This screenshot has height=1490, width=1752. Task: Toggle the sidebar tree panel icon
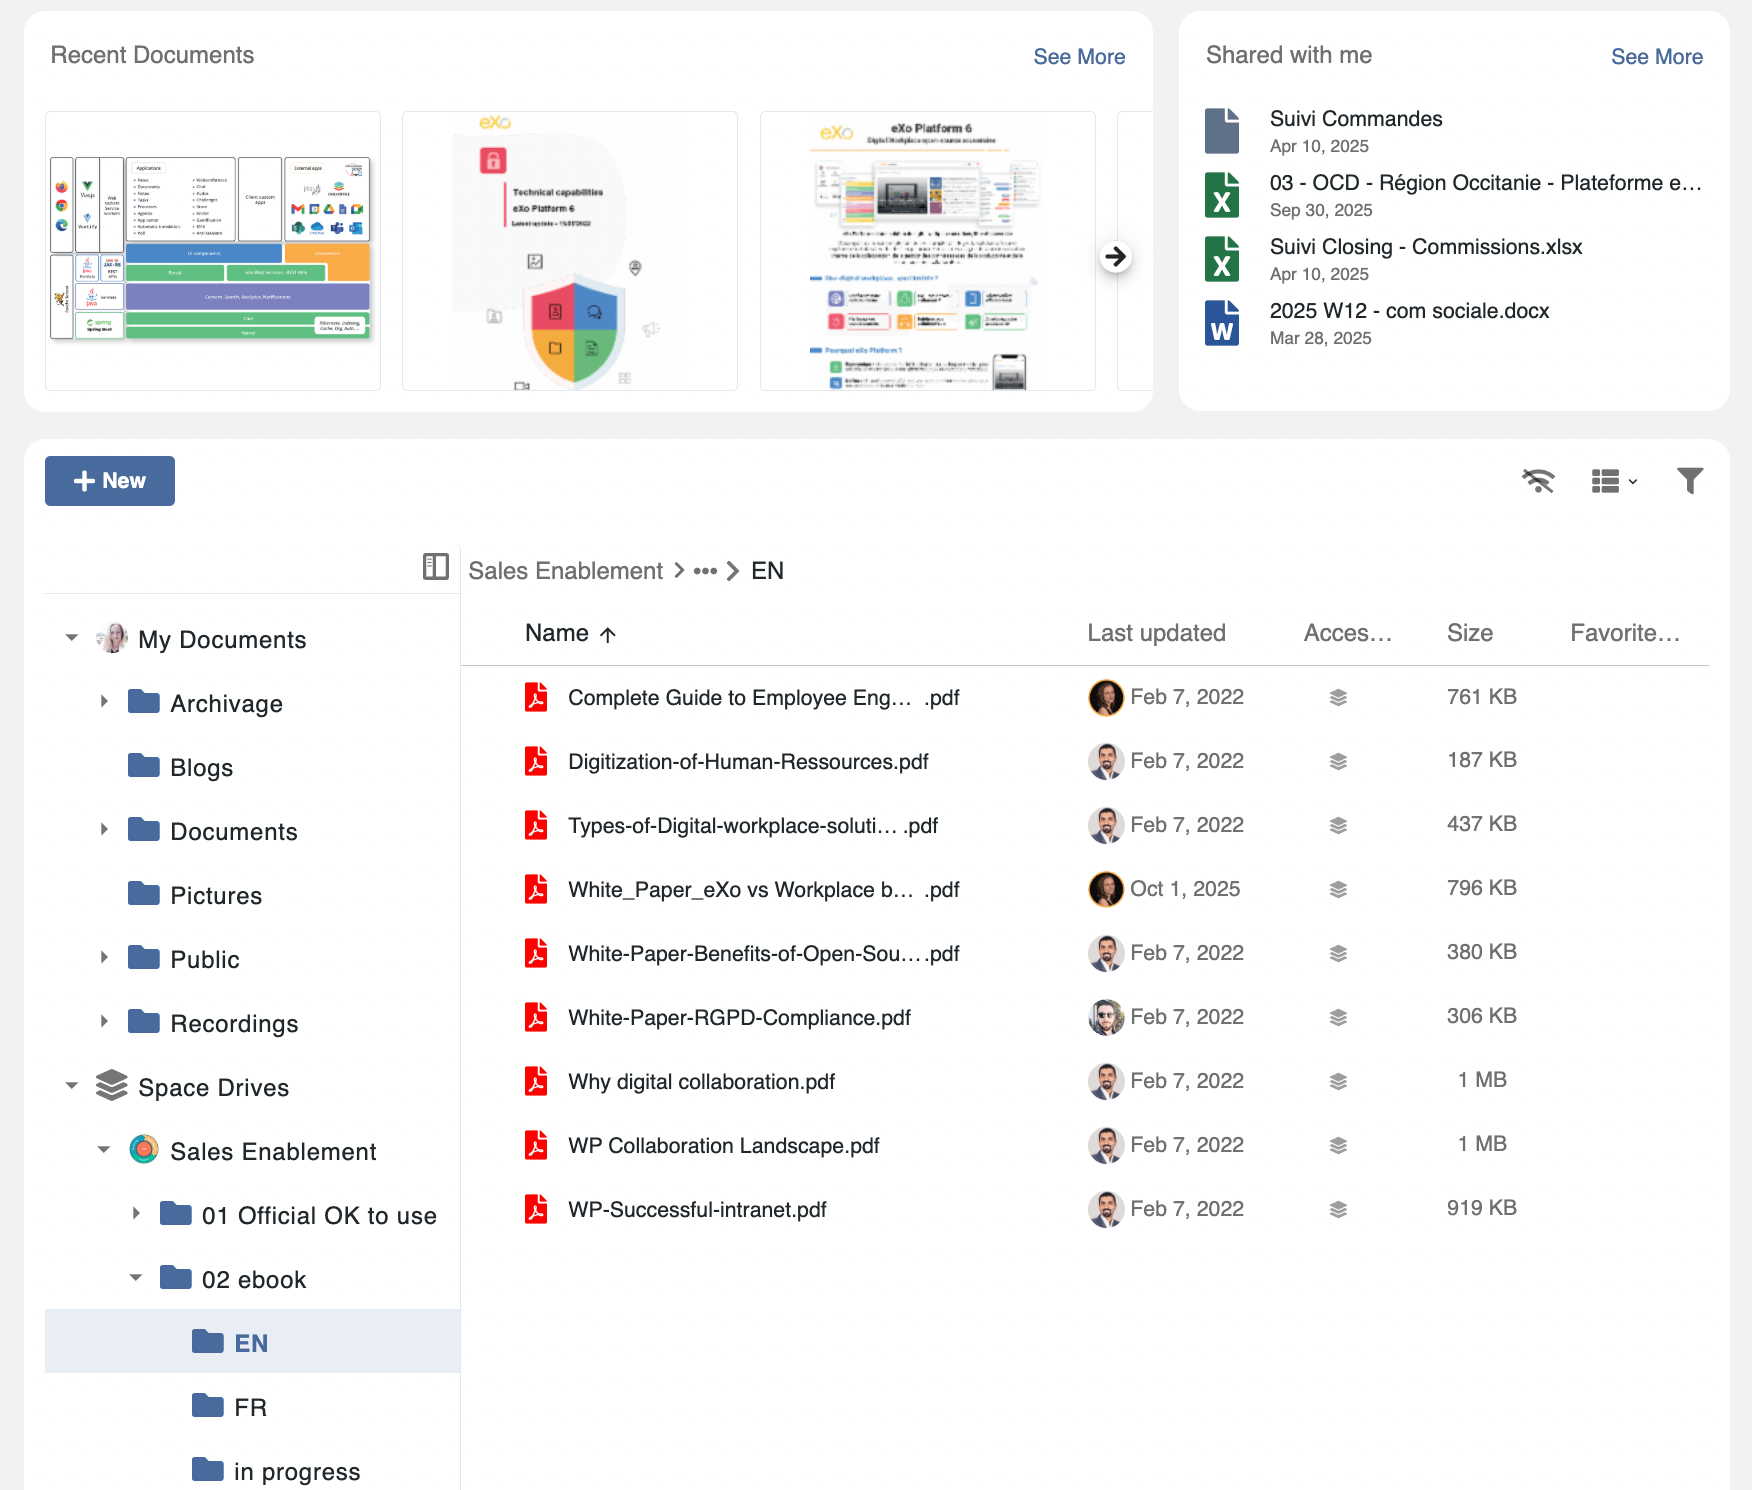435,567
